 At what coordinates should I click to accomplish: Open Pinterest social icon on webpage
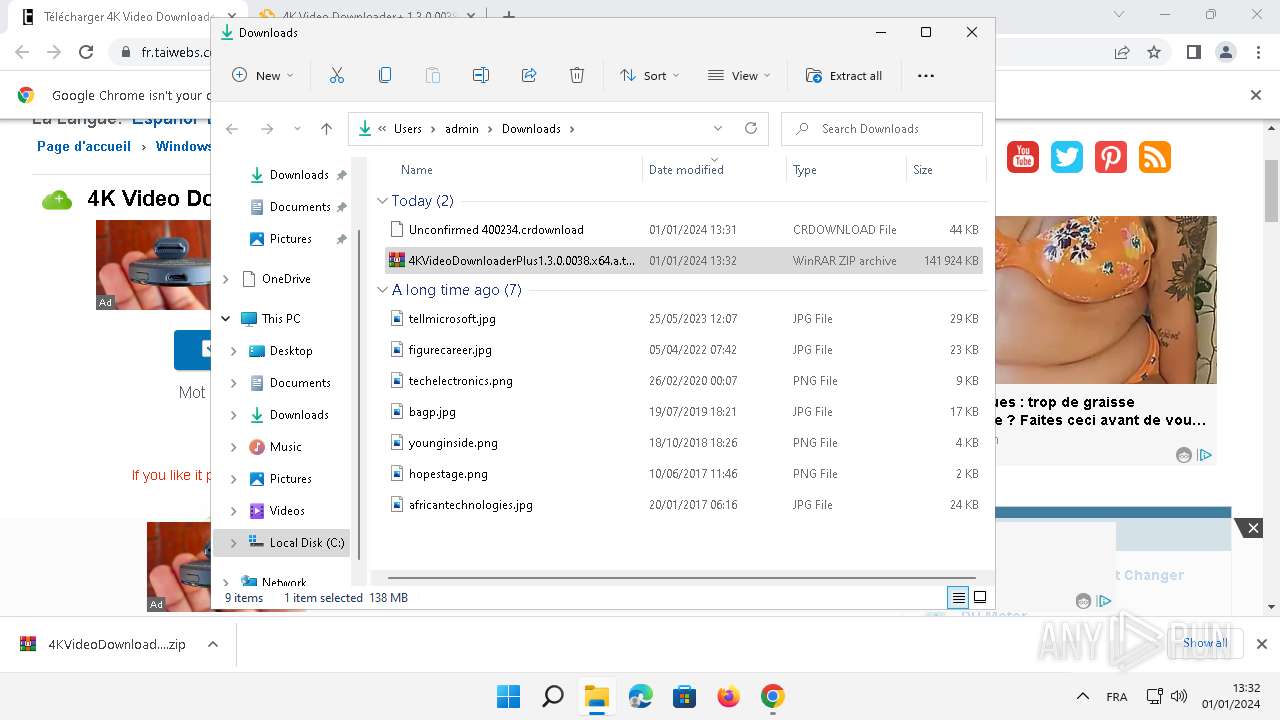tap(1111, 157)
